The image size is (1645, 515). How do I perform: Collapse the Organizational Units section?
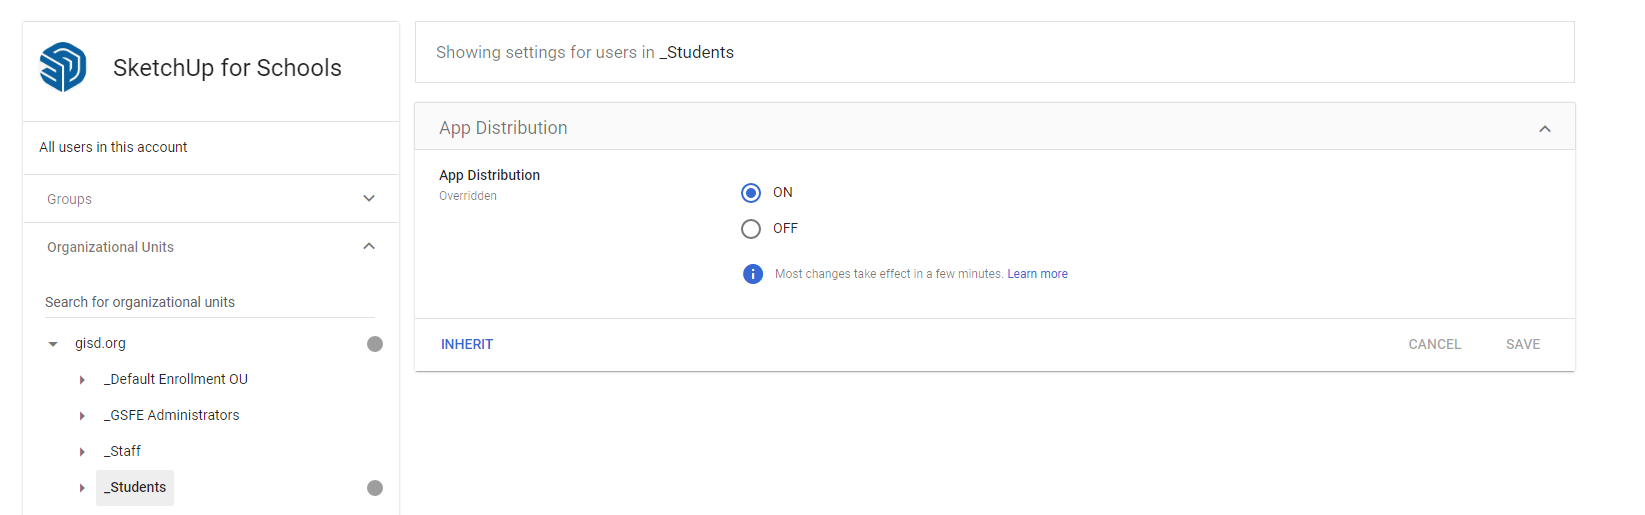(x=369, y=247)
